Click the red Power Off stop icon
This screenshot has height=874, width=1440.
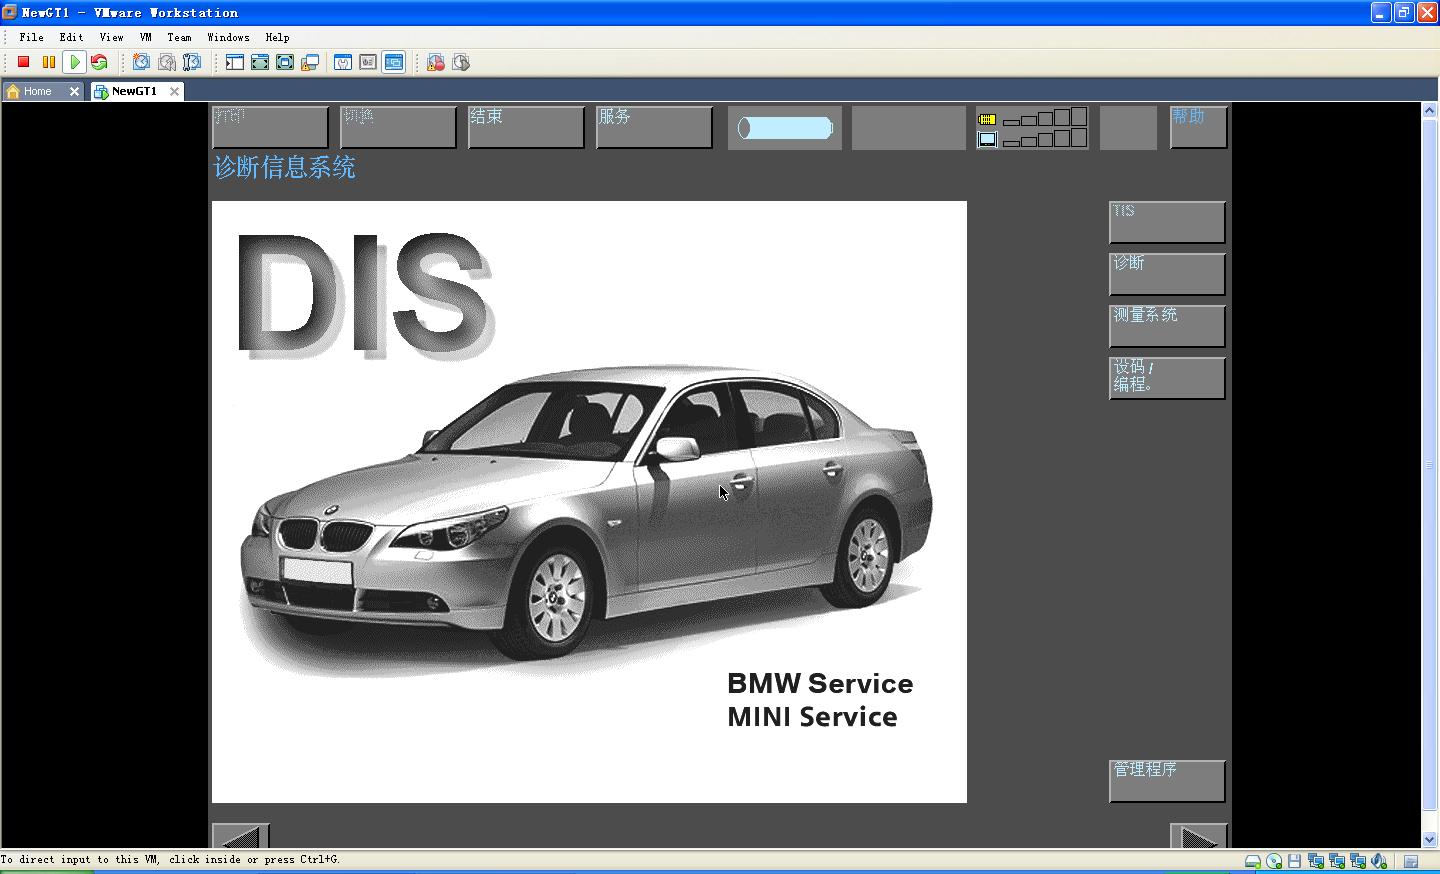coord(24,62)
